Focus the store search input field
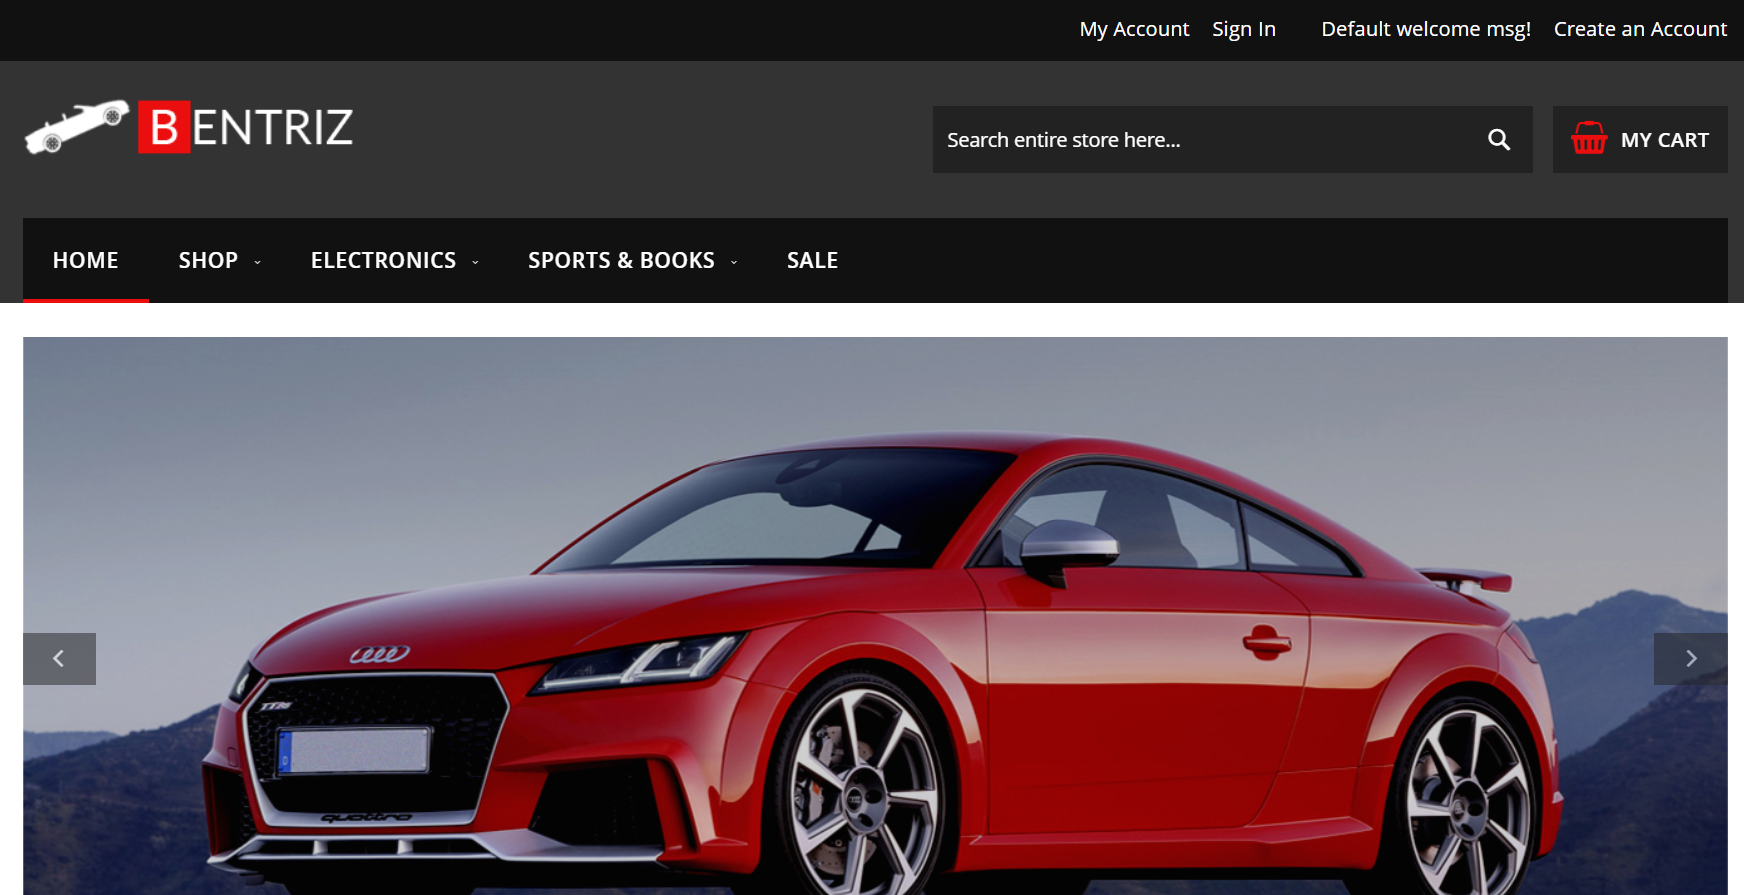Screen dimensions: 1744x895 [1200, 140]
